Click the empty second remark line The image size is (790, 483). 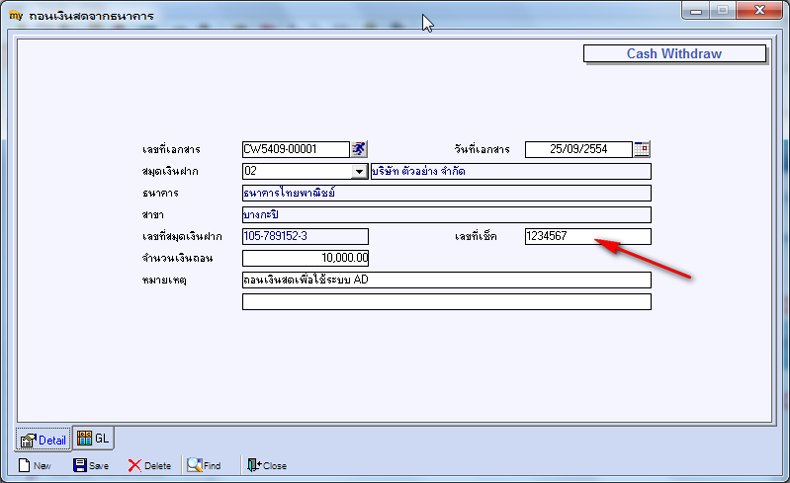point(446,302)
